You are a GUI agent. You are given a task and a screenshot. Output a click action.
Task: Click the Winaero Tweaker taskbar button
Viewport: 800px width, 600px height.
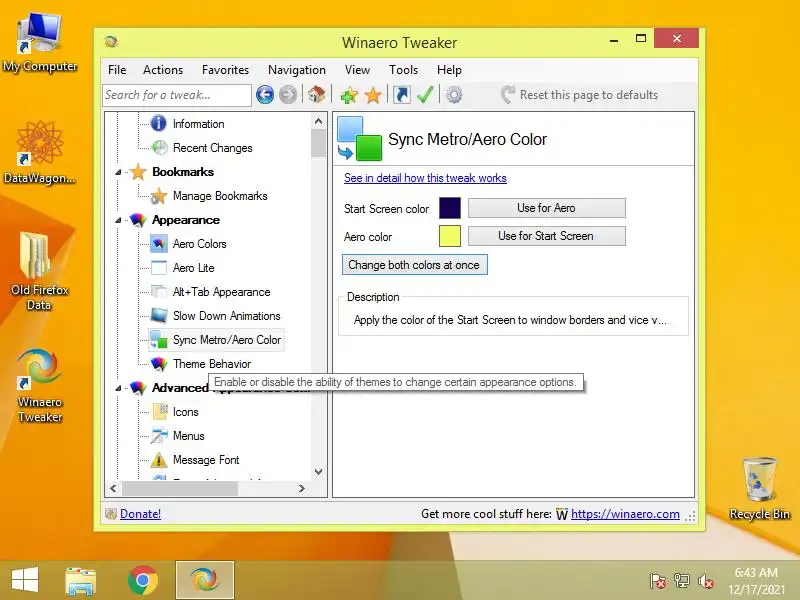205,580
